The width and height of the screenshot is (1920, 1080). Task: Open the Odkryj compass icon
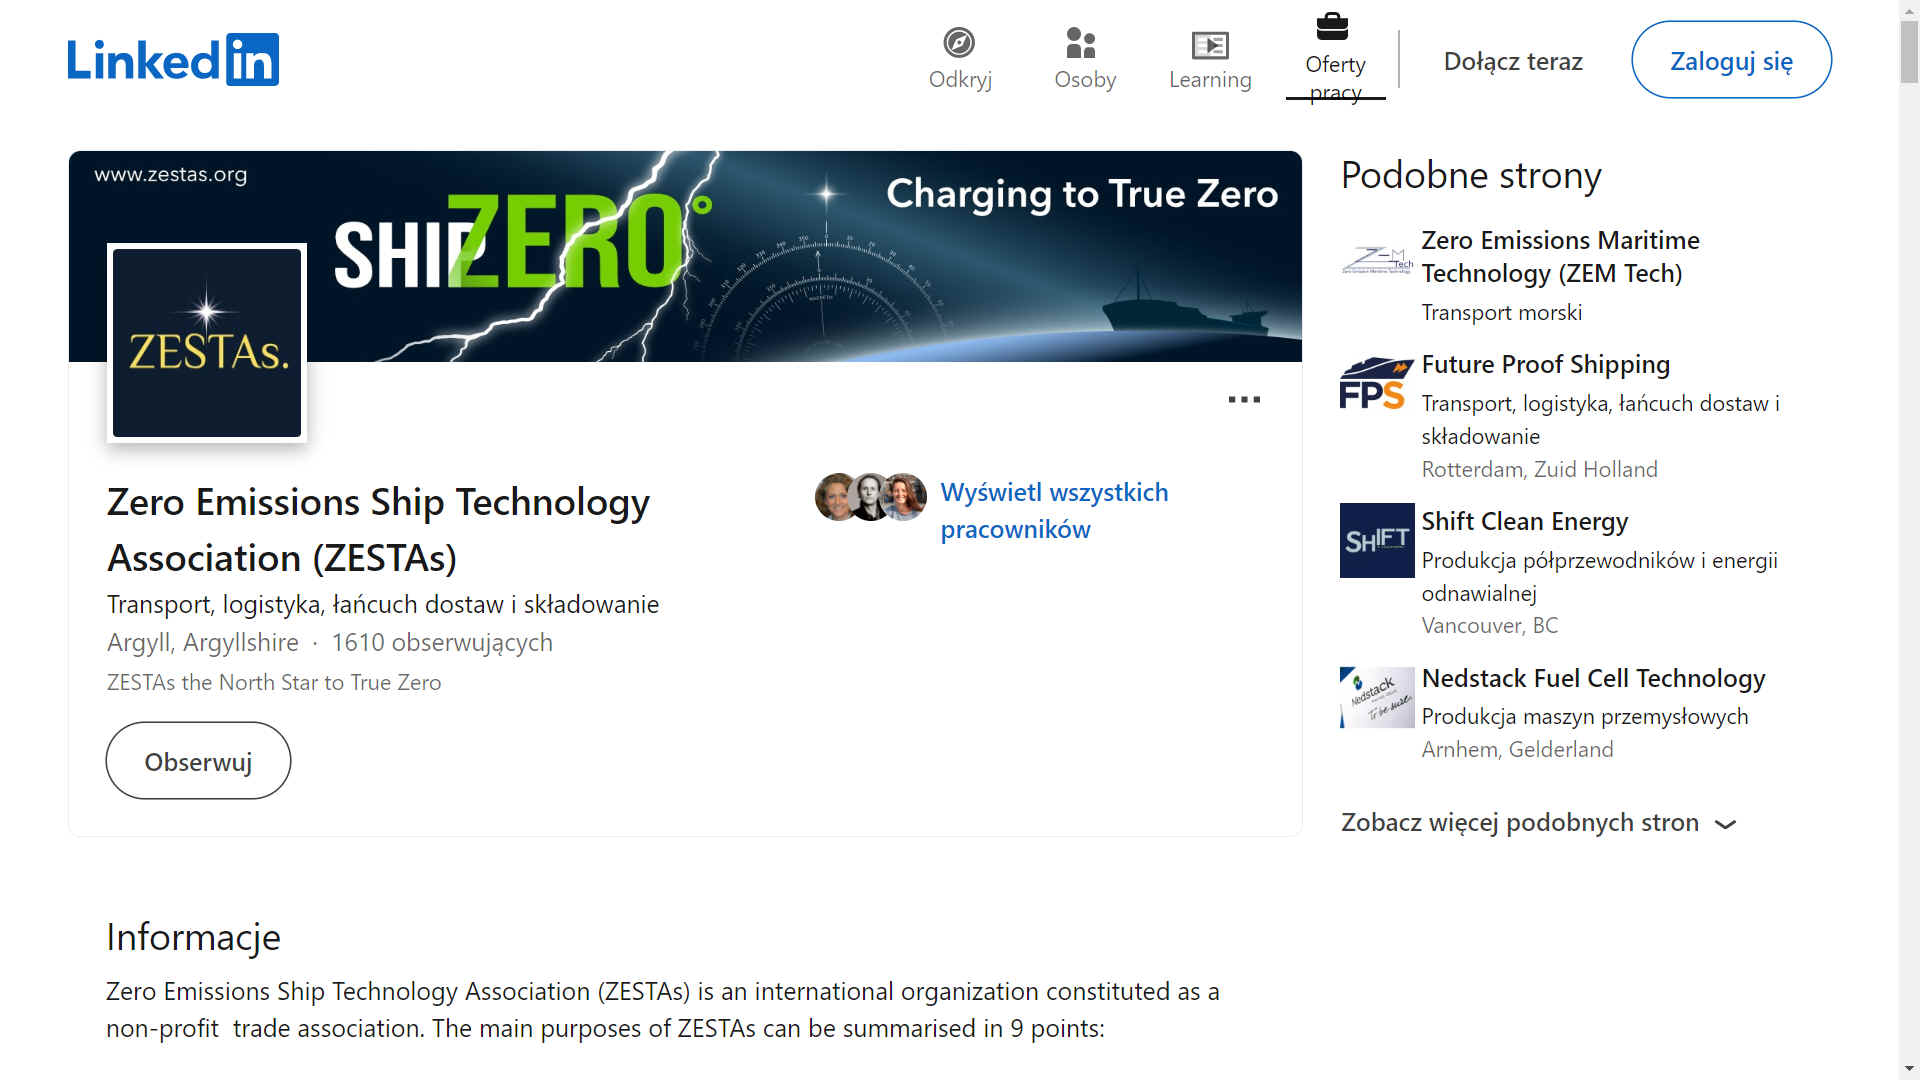959,43
